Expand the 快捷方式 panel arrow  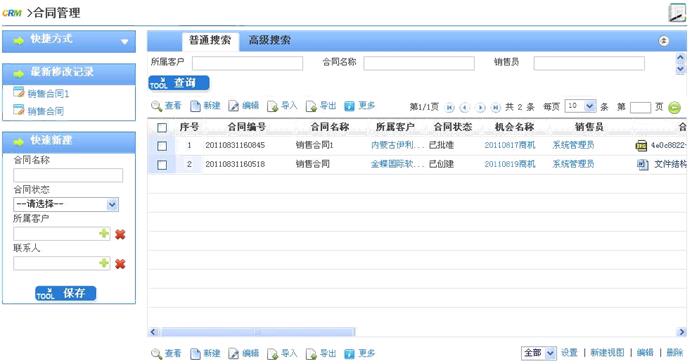point(124,41)
